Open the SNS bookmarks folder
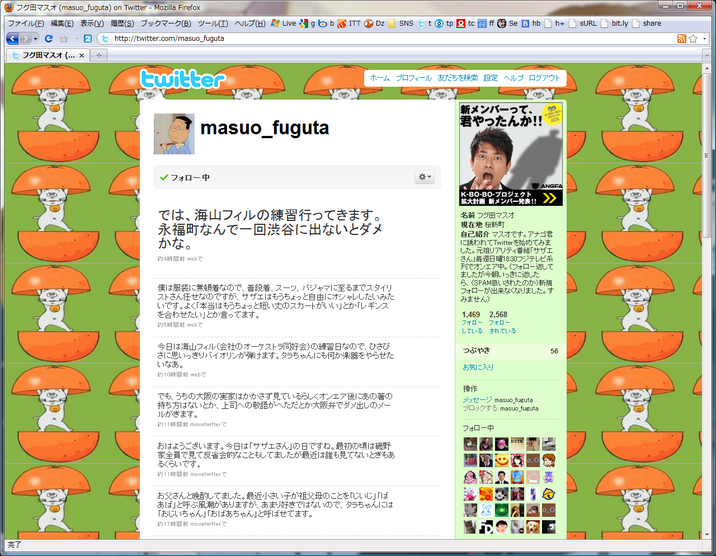This screenshot has width=716, height=556. click(400, 23)
